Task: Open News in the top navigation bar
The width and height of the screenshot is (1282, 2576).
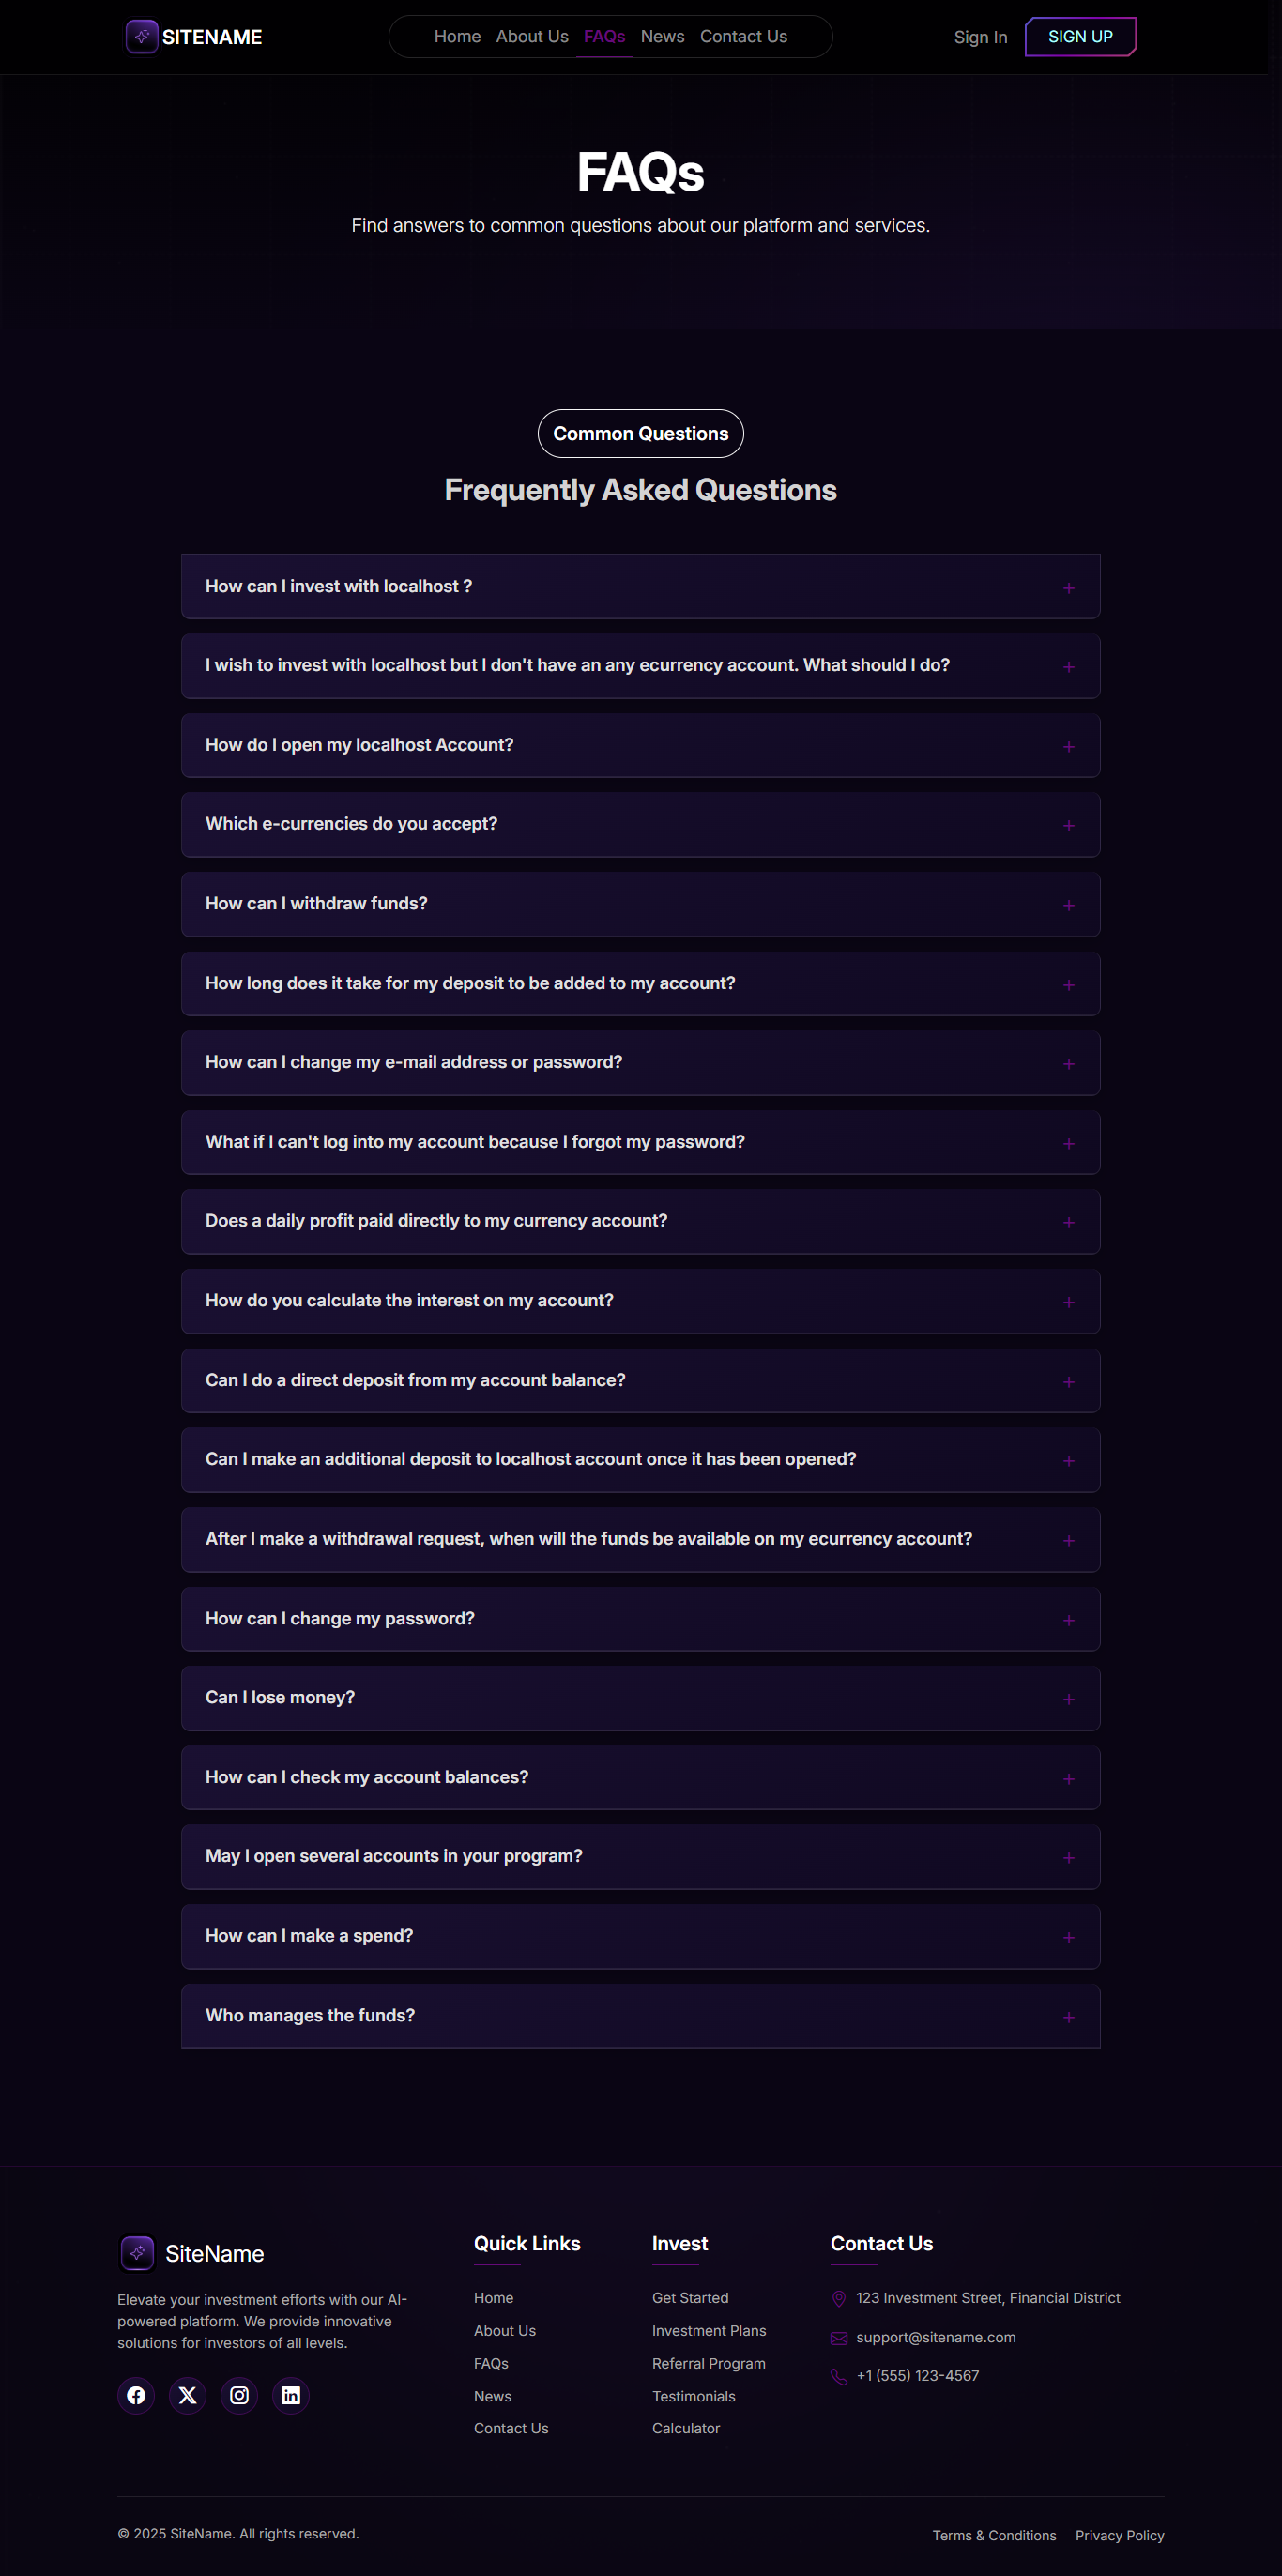Action: point(662,36)
